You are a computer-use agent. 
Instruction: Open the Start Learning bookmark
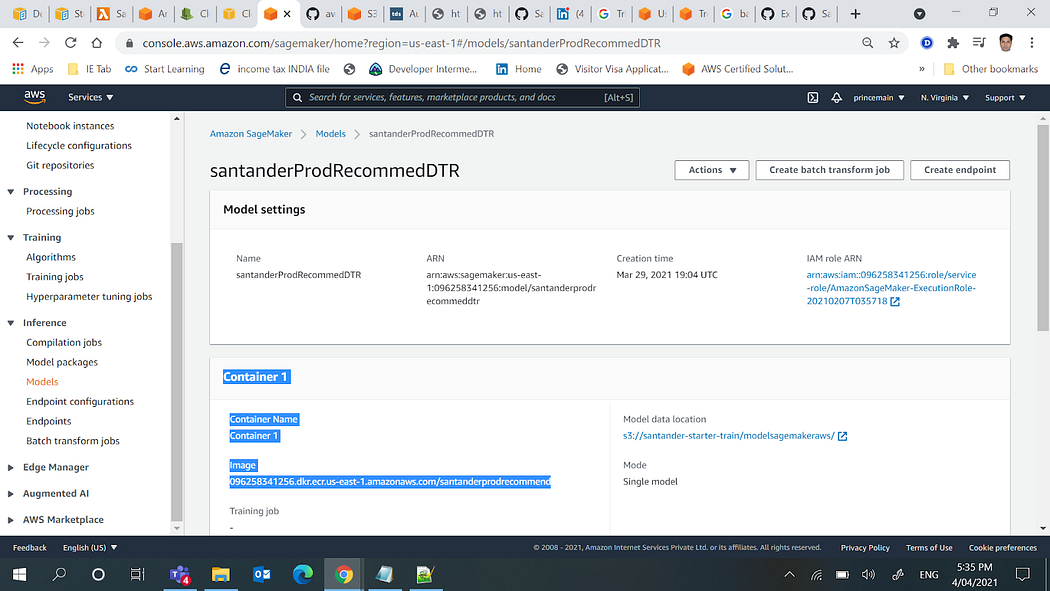click(165, 69)
